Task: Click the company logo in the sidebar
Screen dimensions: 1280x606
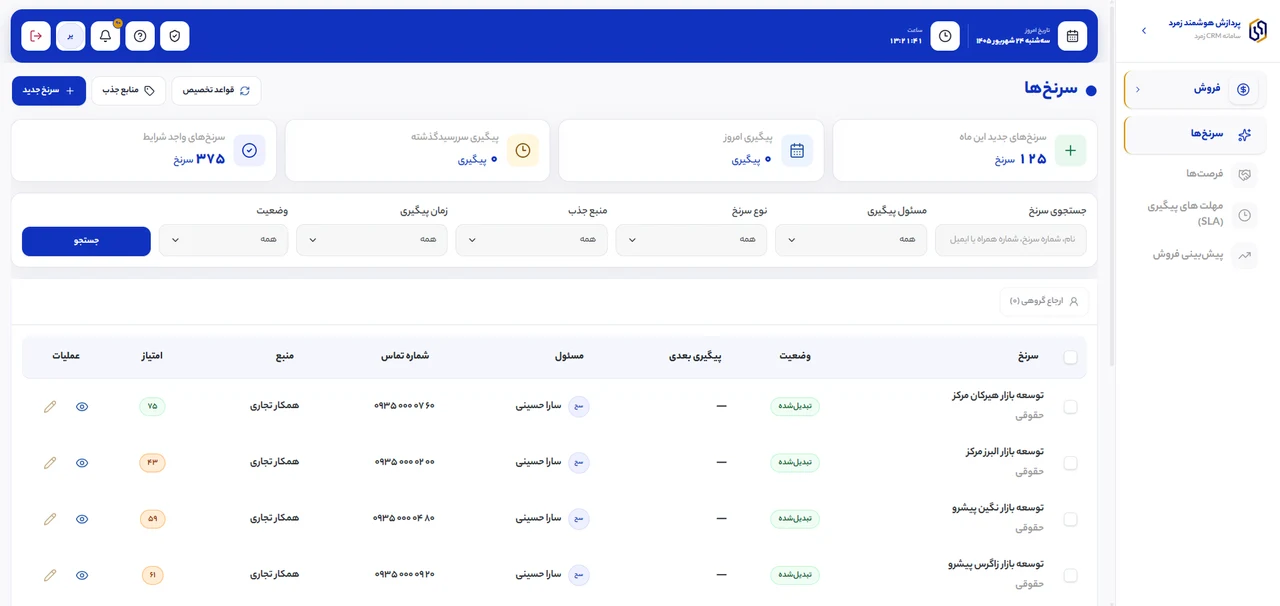Action: pos(1257,29)
